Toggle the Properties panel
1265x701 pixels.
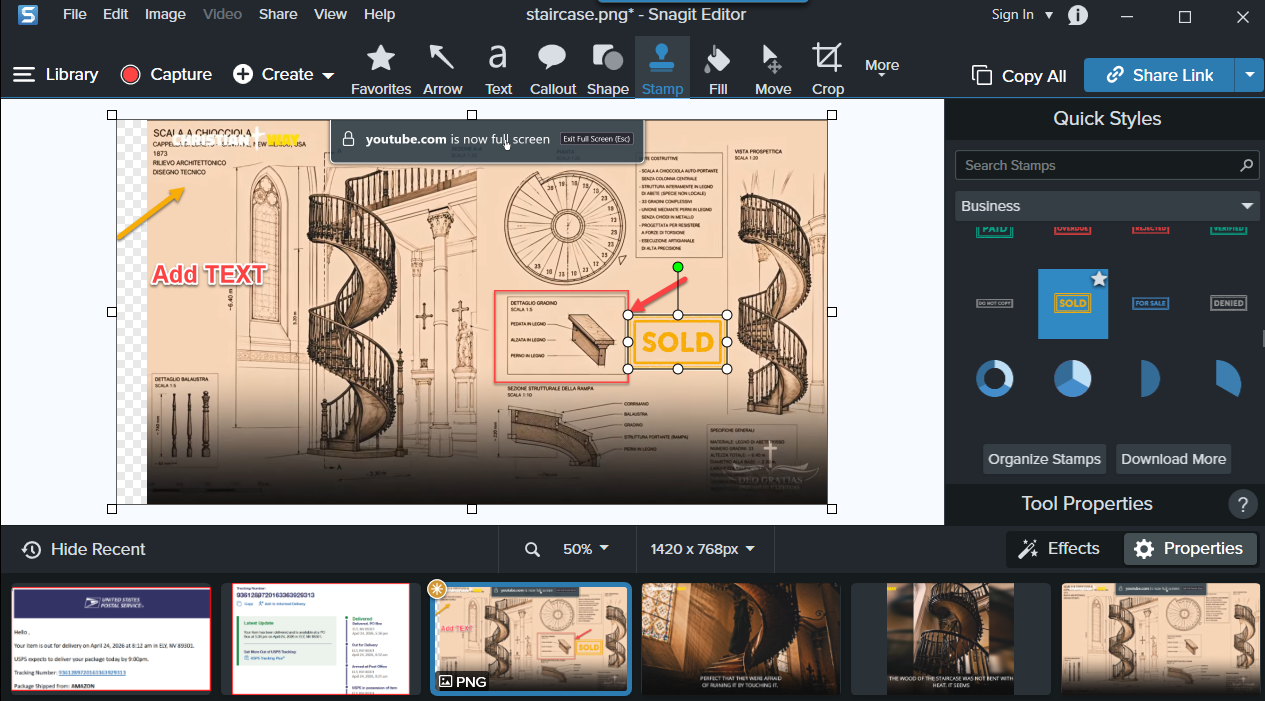[x=1189, y=548]
